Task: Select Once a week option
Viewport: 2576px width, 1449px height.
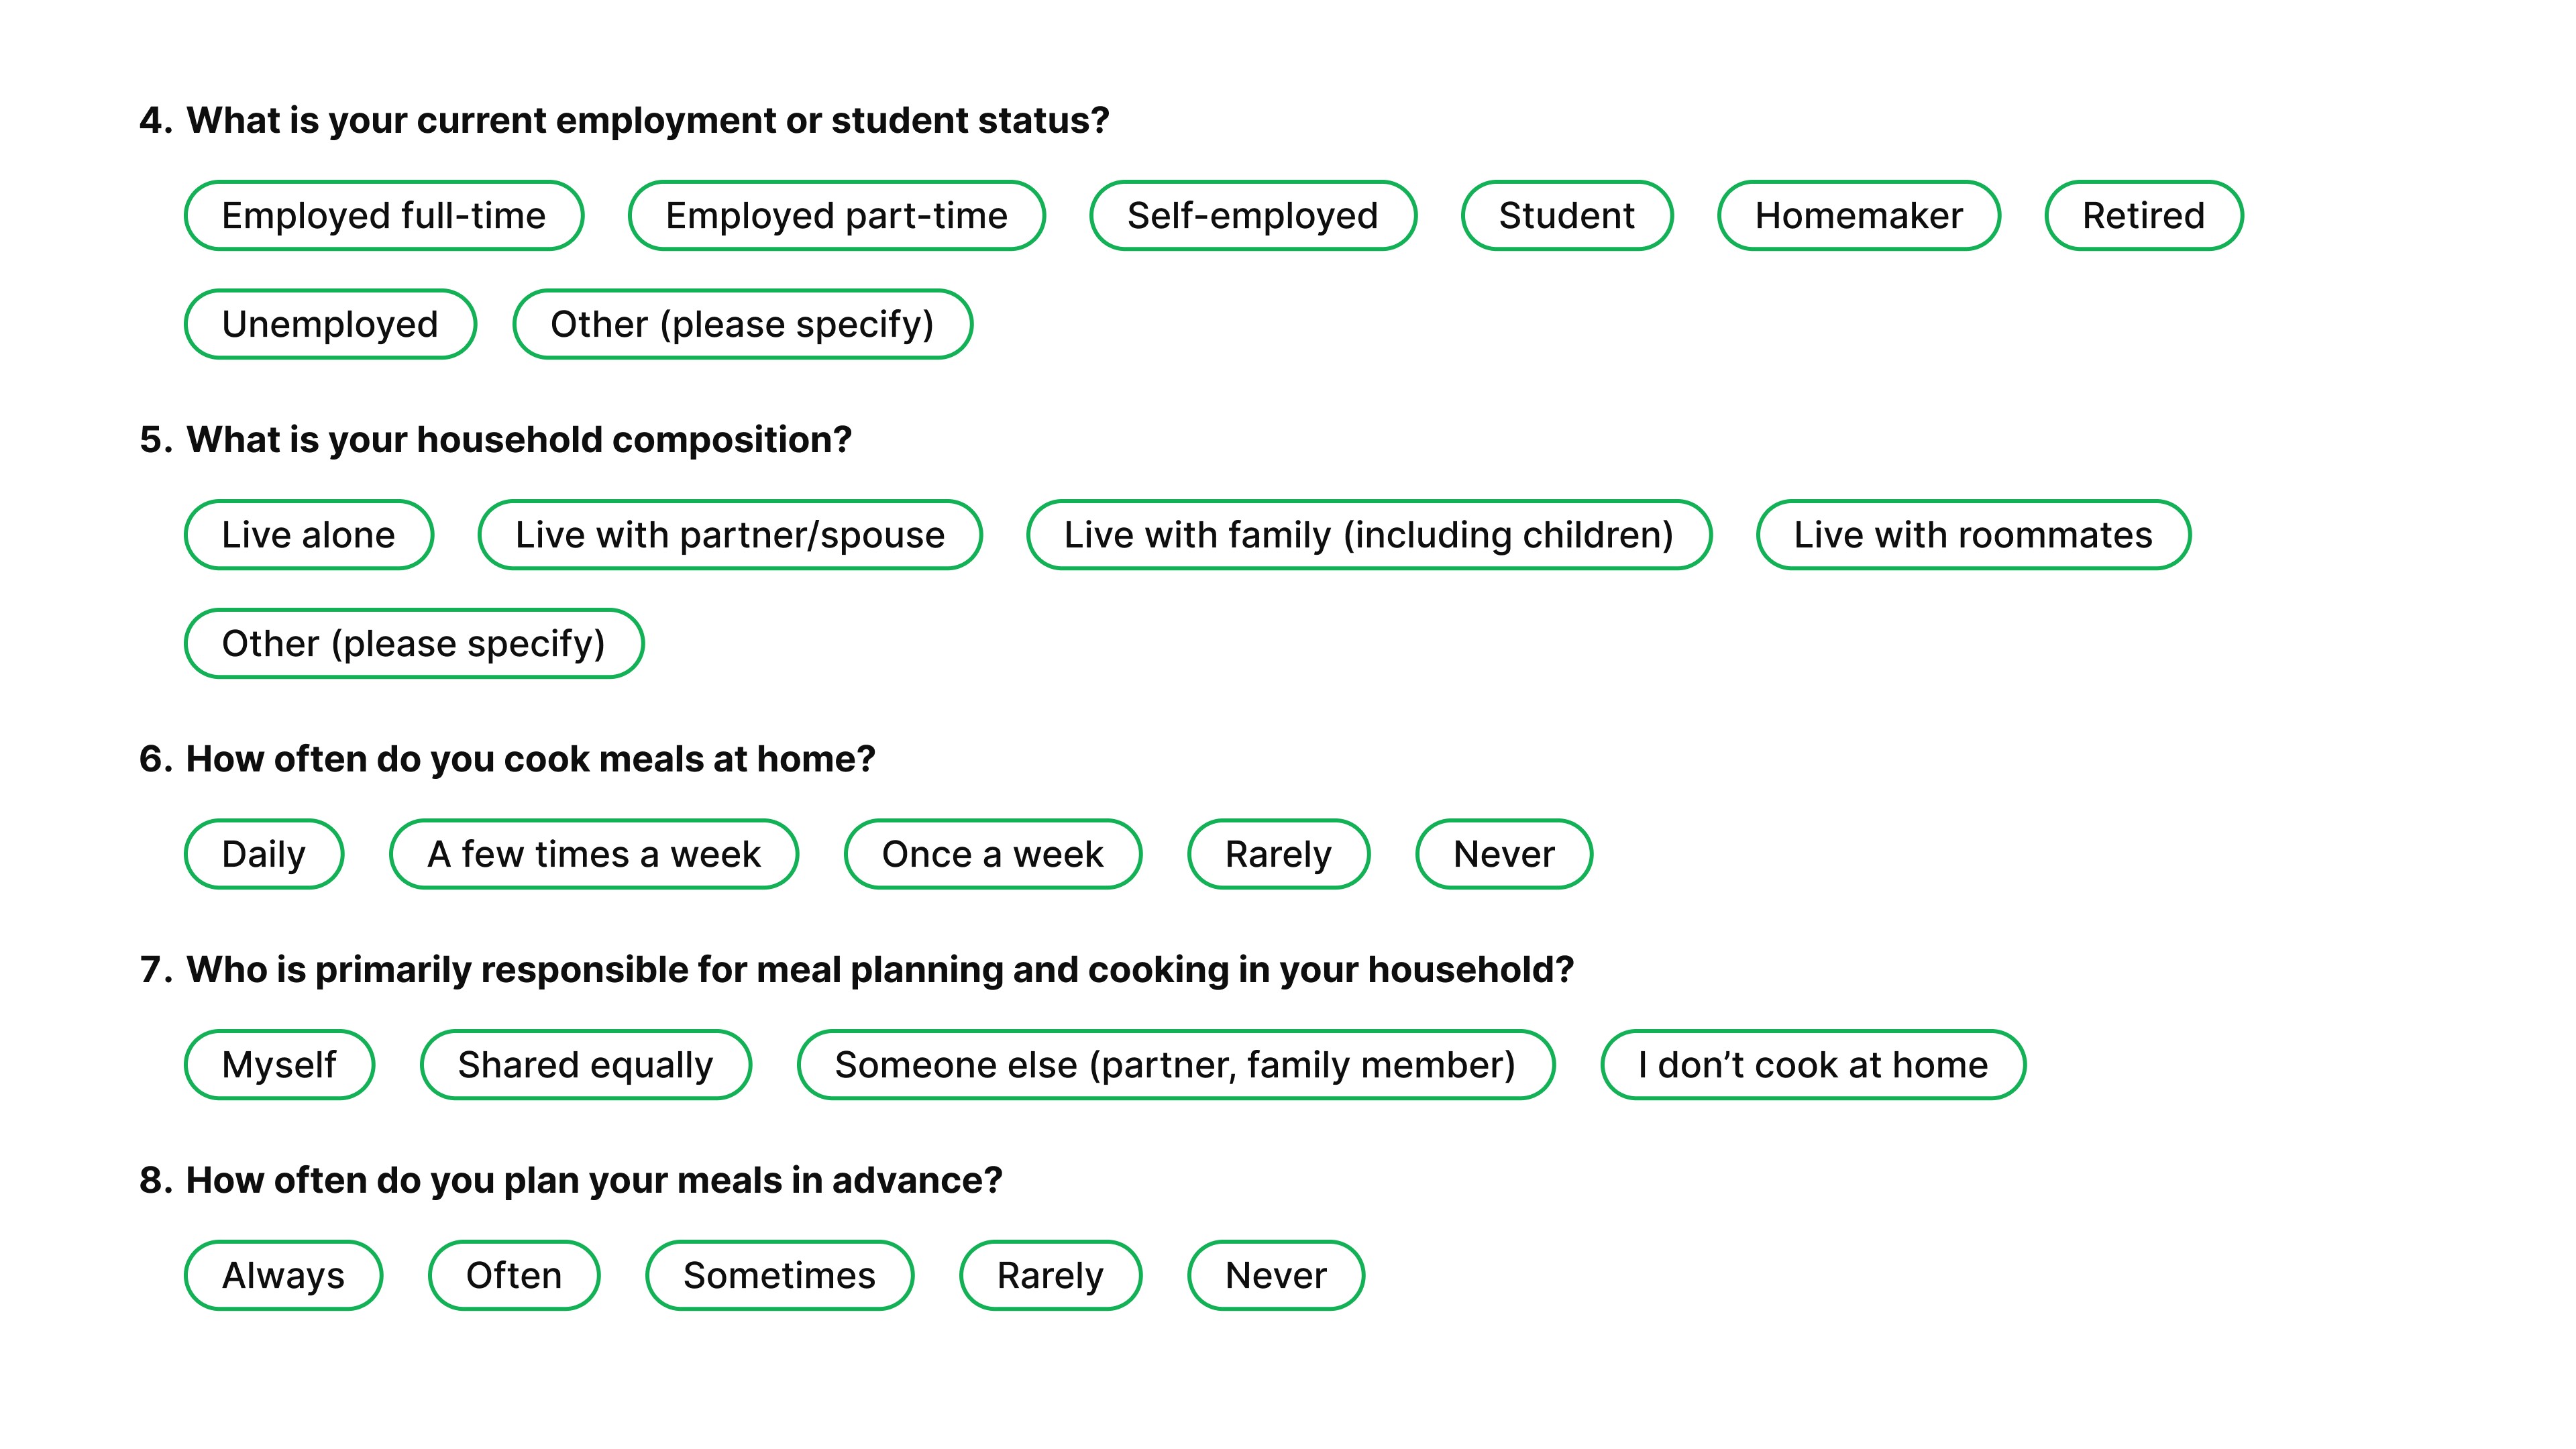Action: (x=992, y=854)
